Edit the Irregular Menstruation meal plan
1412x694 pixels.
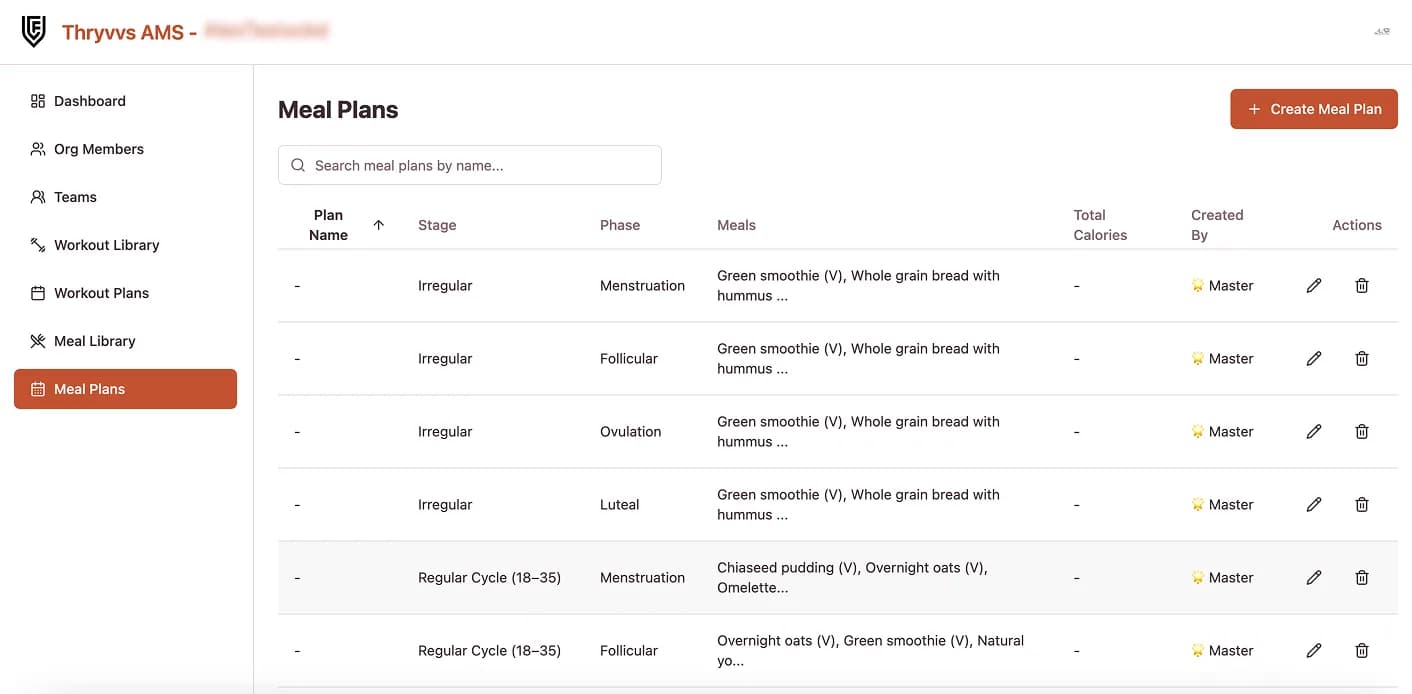tap(1314, 286)
